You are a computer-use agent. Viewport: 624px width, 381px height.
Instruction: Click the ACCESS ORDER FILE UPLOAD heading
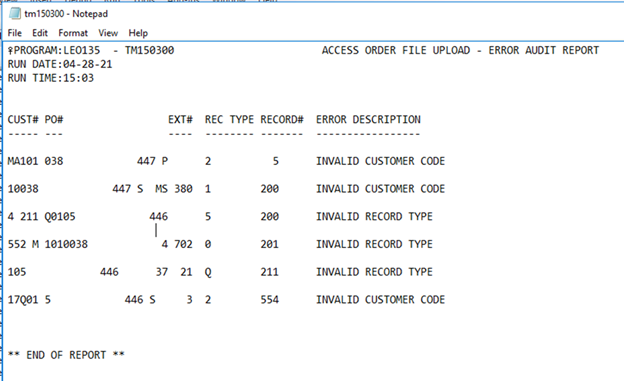click(396, 51)
